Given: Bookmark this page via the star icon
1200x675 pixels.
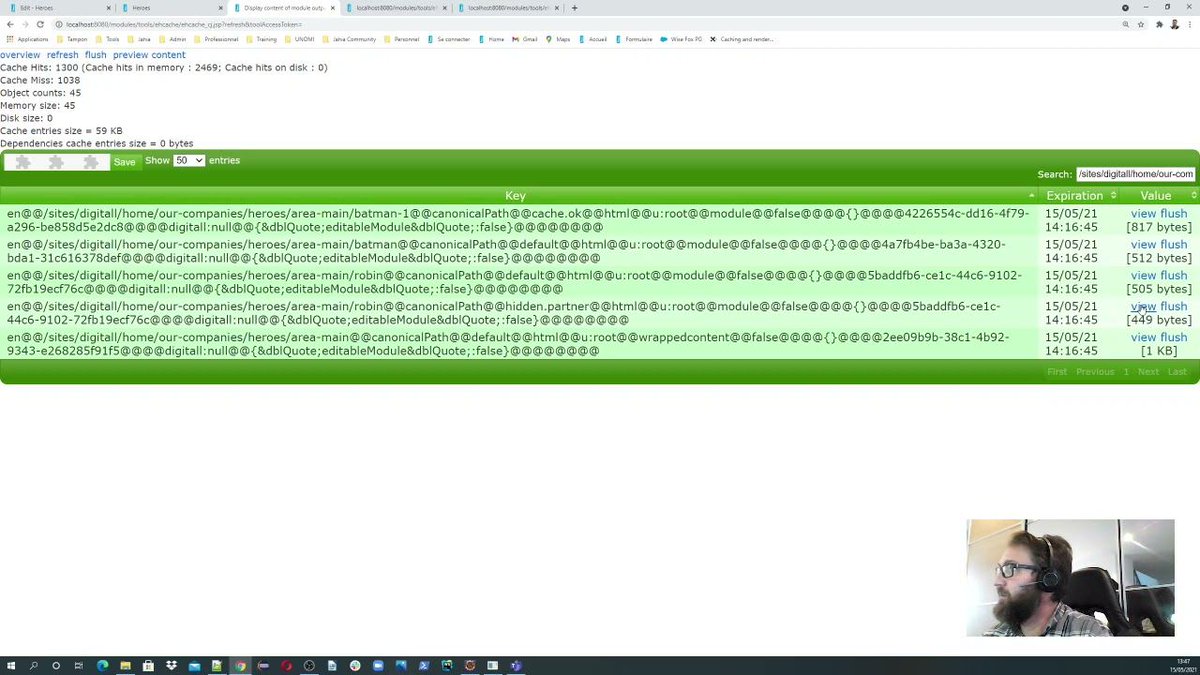Looking at the screenshot, I should [x=1140, y=22].
